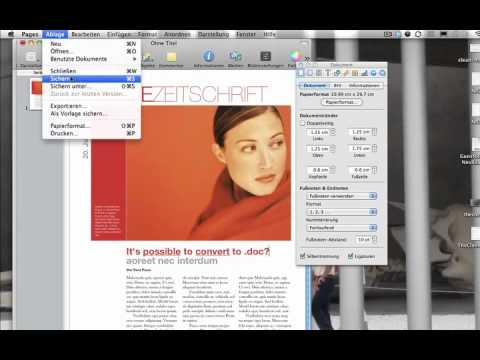Open the Metrics ruler inspector icon
The height and width of the screenshot is (360, 480).
346,73
